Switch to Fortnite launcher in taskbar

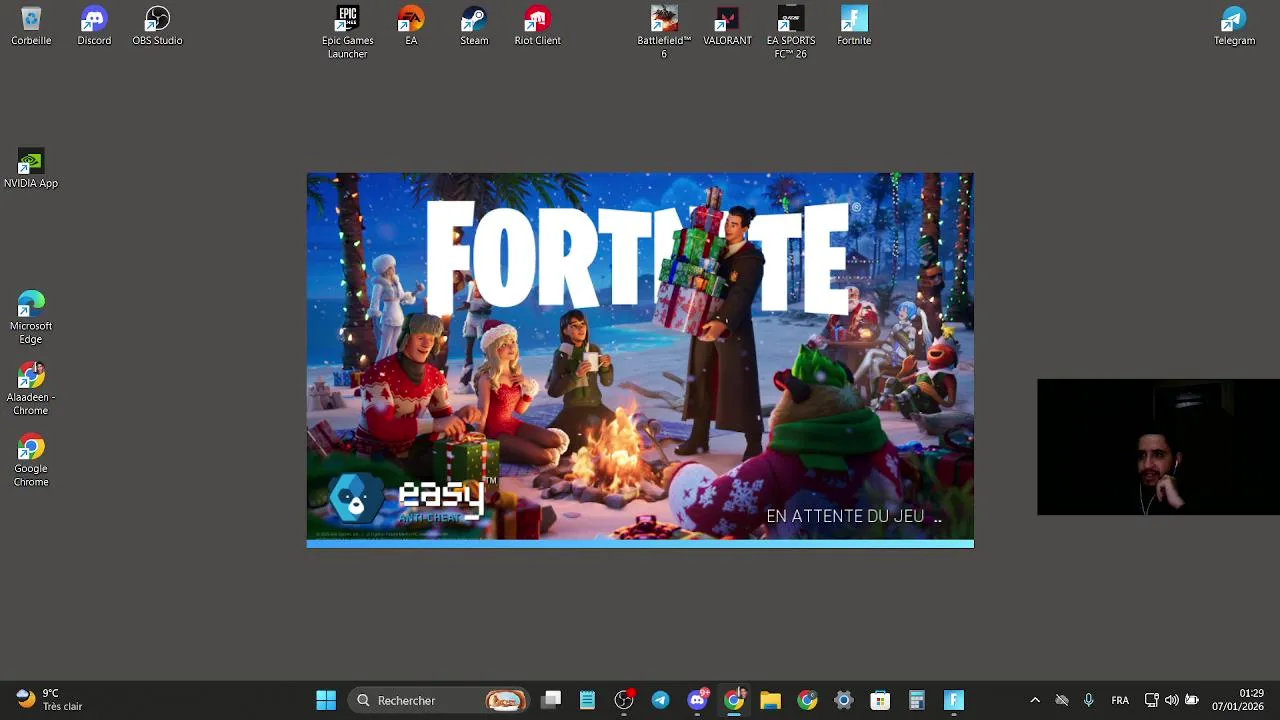pos(954,700)
